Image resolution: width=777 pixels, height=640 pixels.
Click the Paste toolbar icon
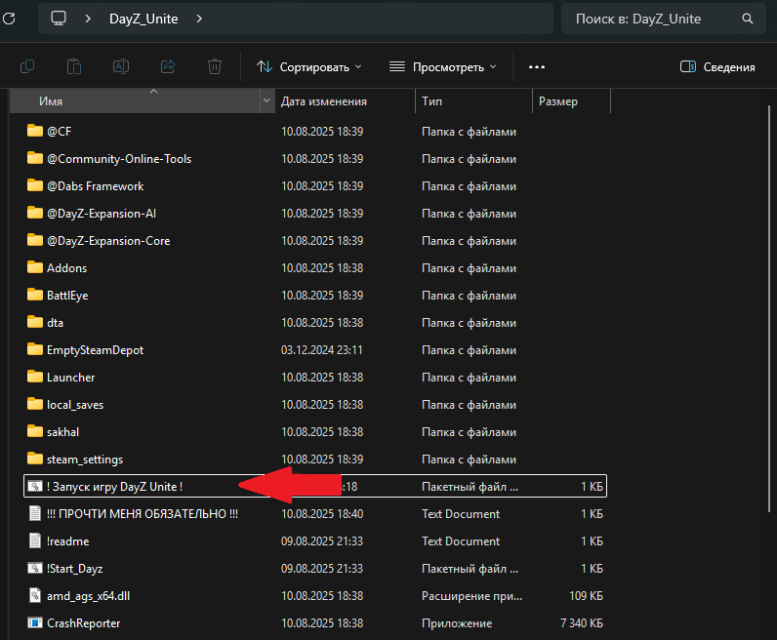point(74,66)
